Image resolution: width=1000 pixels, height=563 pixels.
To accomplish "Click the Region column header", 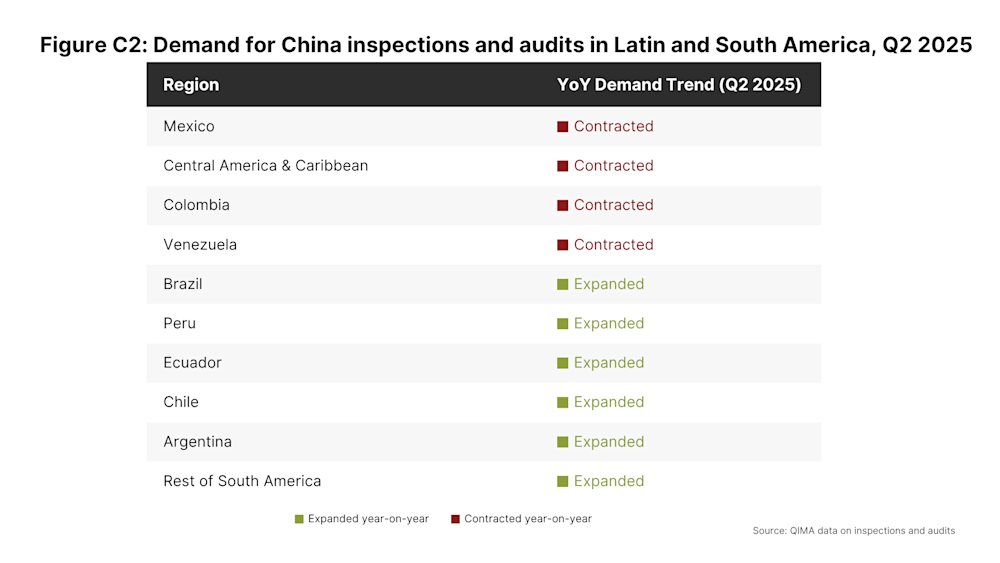I will 191,85.
